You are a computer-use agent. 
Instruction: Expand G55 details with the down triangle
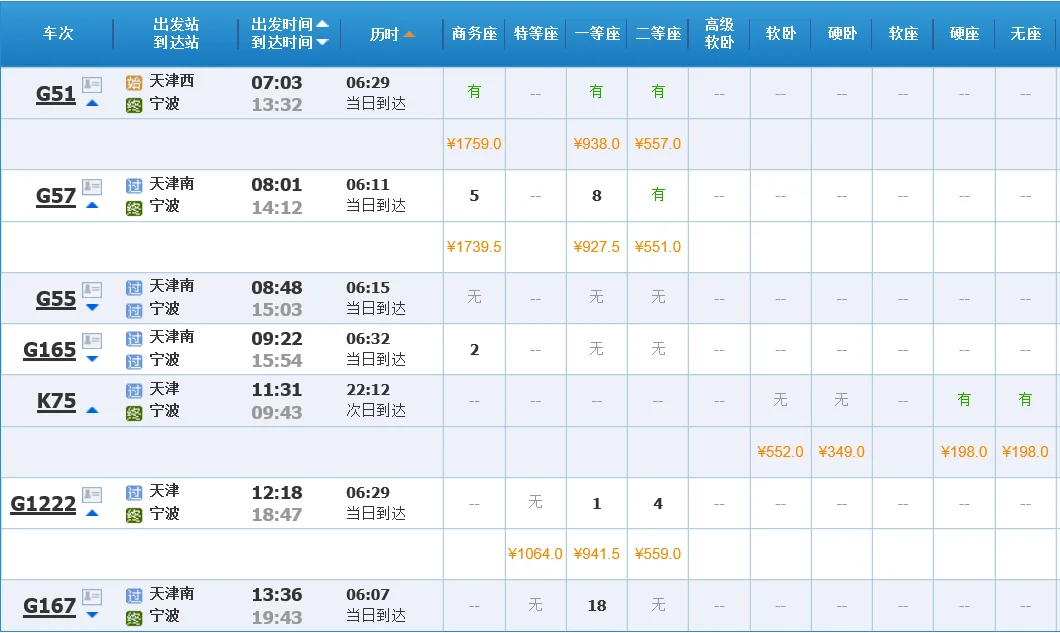point(91,307)
